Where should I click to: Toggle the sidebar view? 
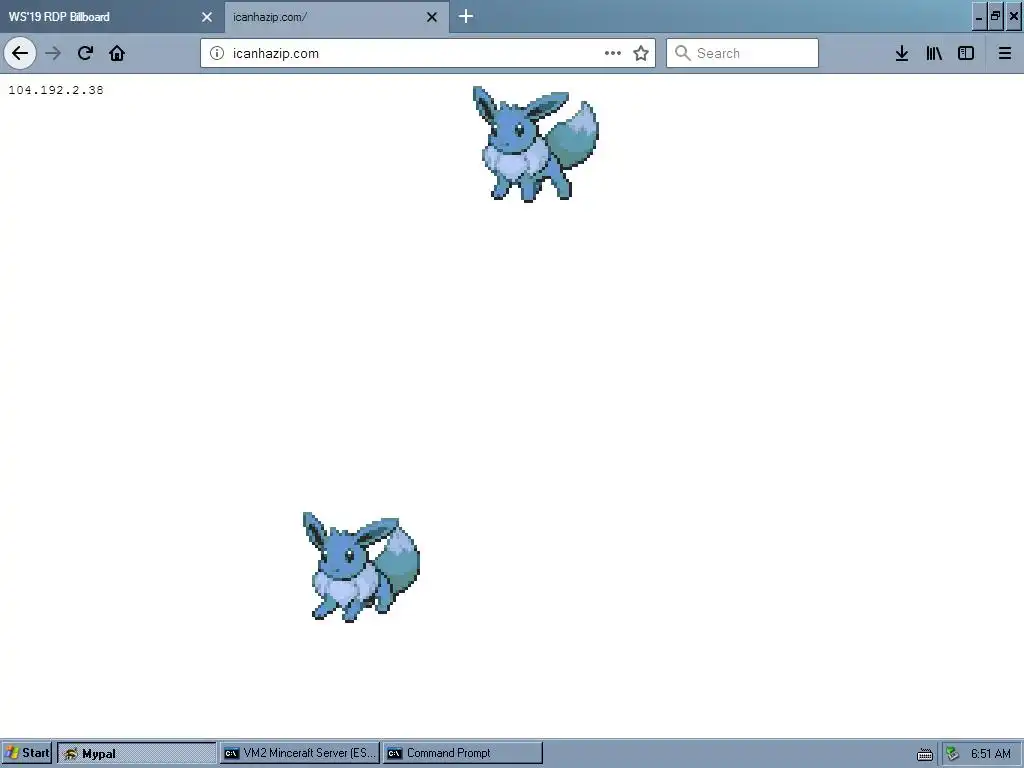(966, 53)
